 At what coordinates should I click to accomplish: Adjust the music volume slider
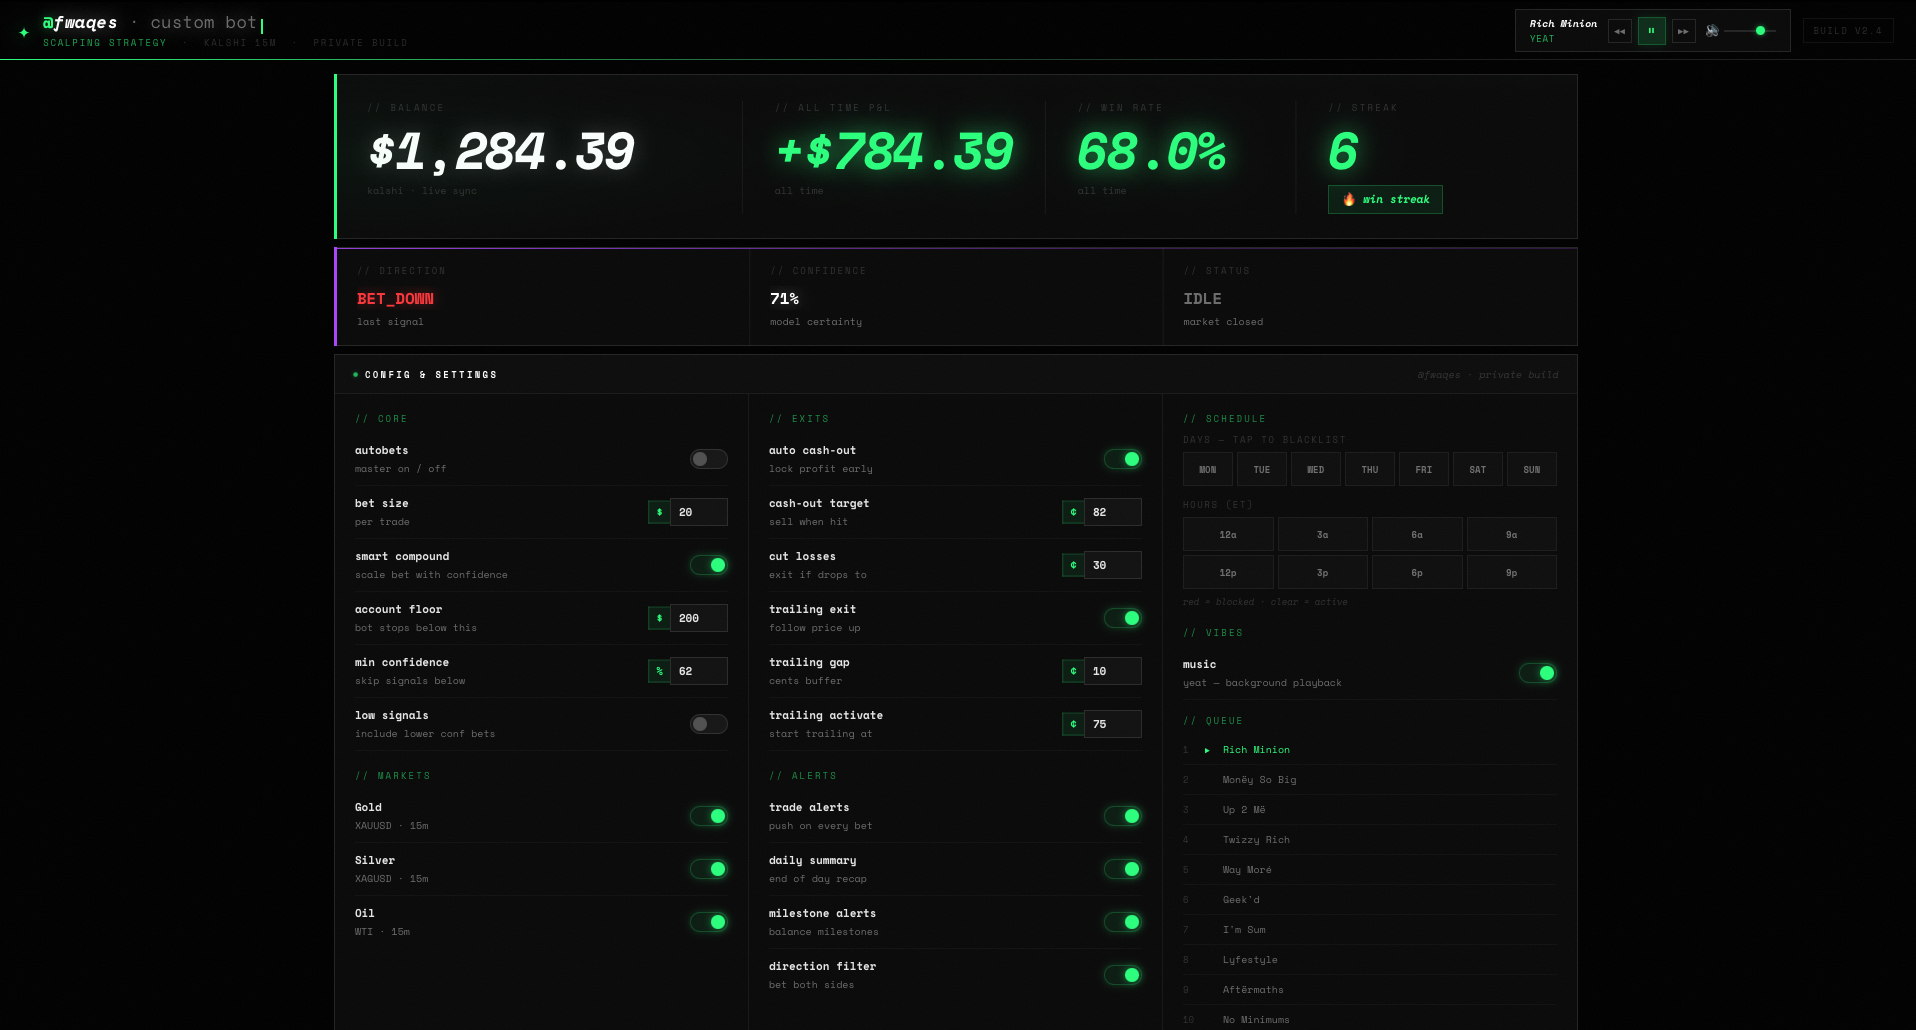[x=1750, y=31]
